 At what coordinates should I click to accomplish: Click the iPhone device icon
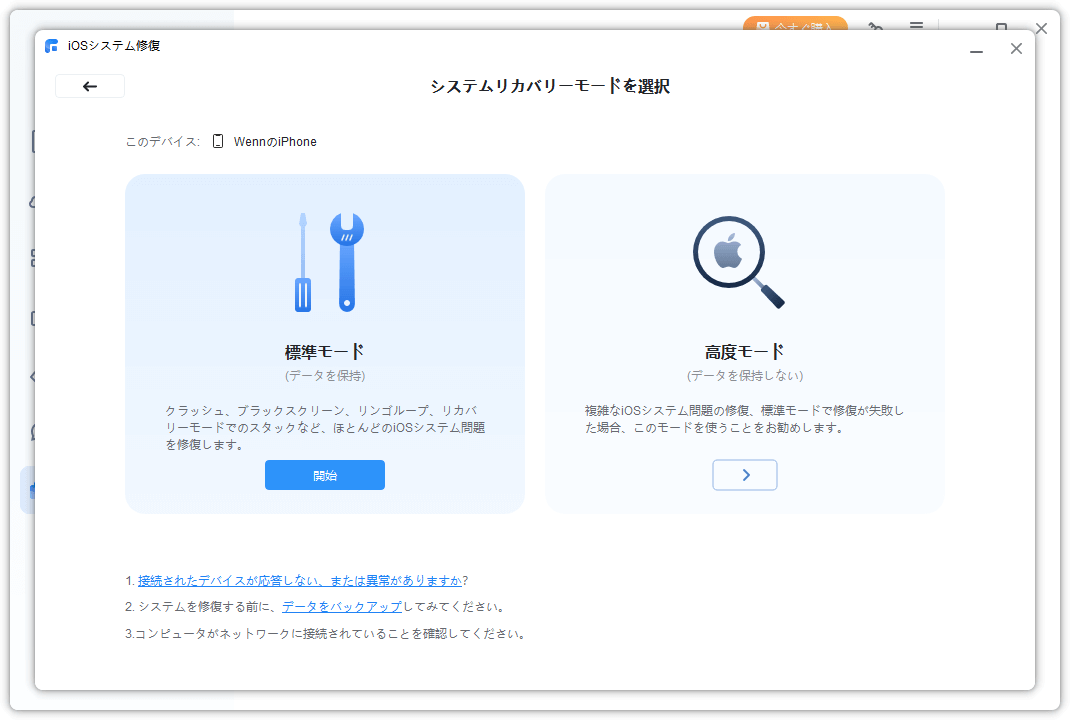click(x=218, y=142)
